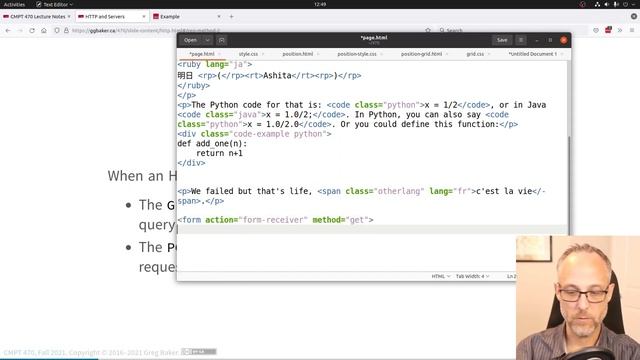The image size is (640, 360).
Task: Switch to the Untitled Document 1 tab
Action: click(x=532, y=54)
